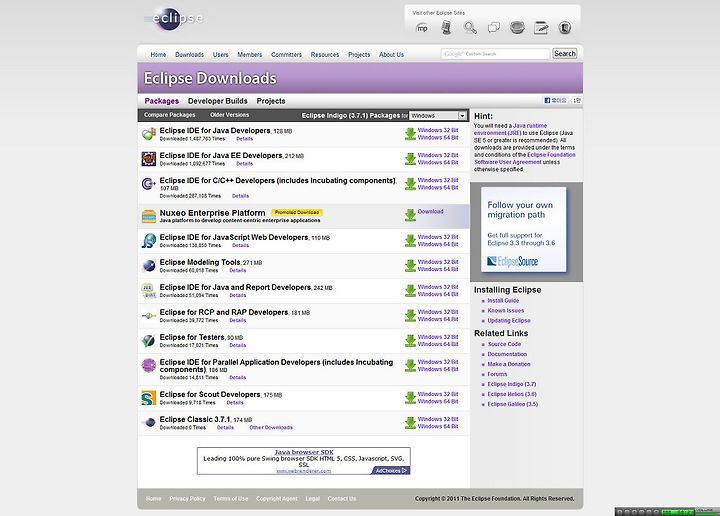This screenshot has height=516, width=720.
Task: Open the Downloads menu item
Action: [x=189, y=55]
